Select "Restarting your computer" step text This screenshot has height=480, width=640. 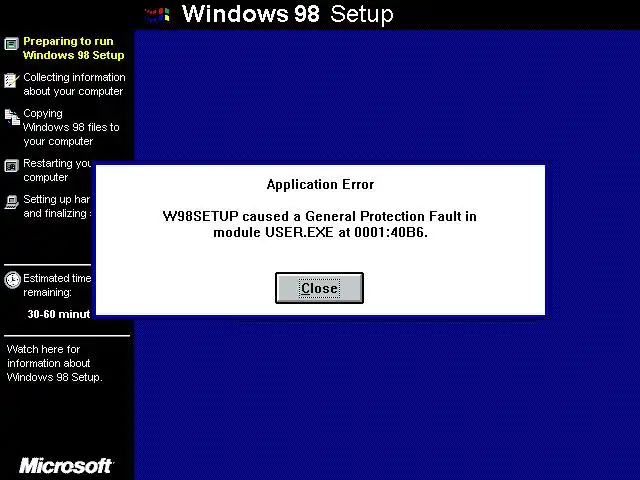coord(57,170)
